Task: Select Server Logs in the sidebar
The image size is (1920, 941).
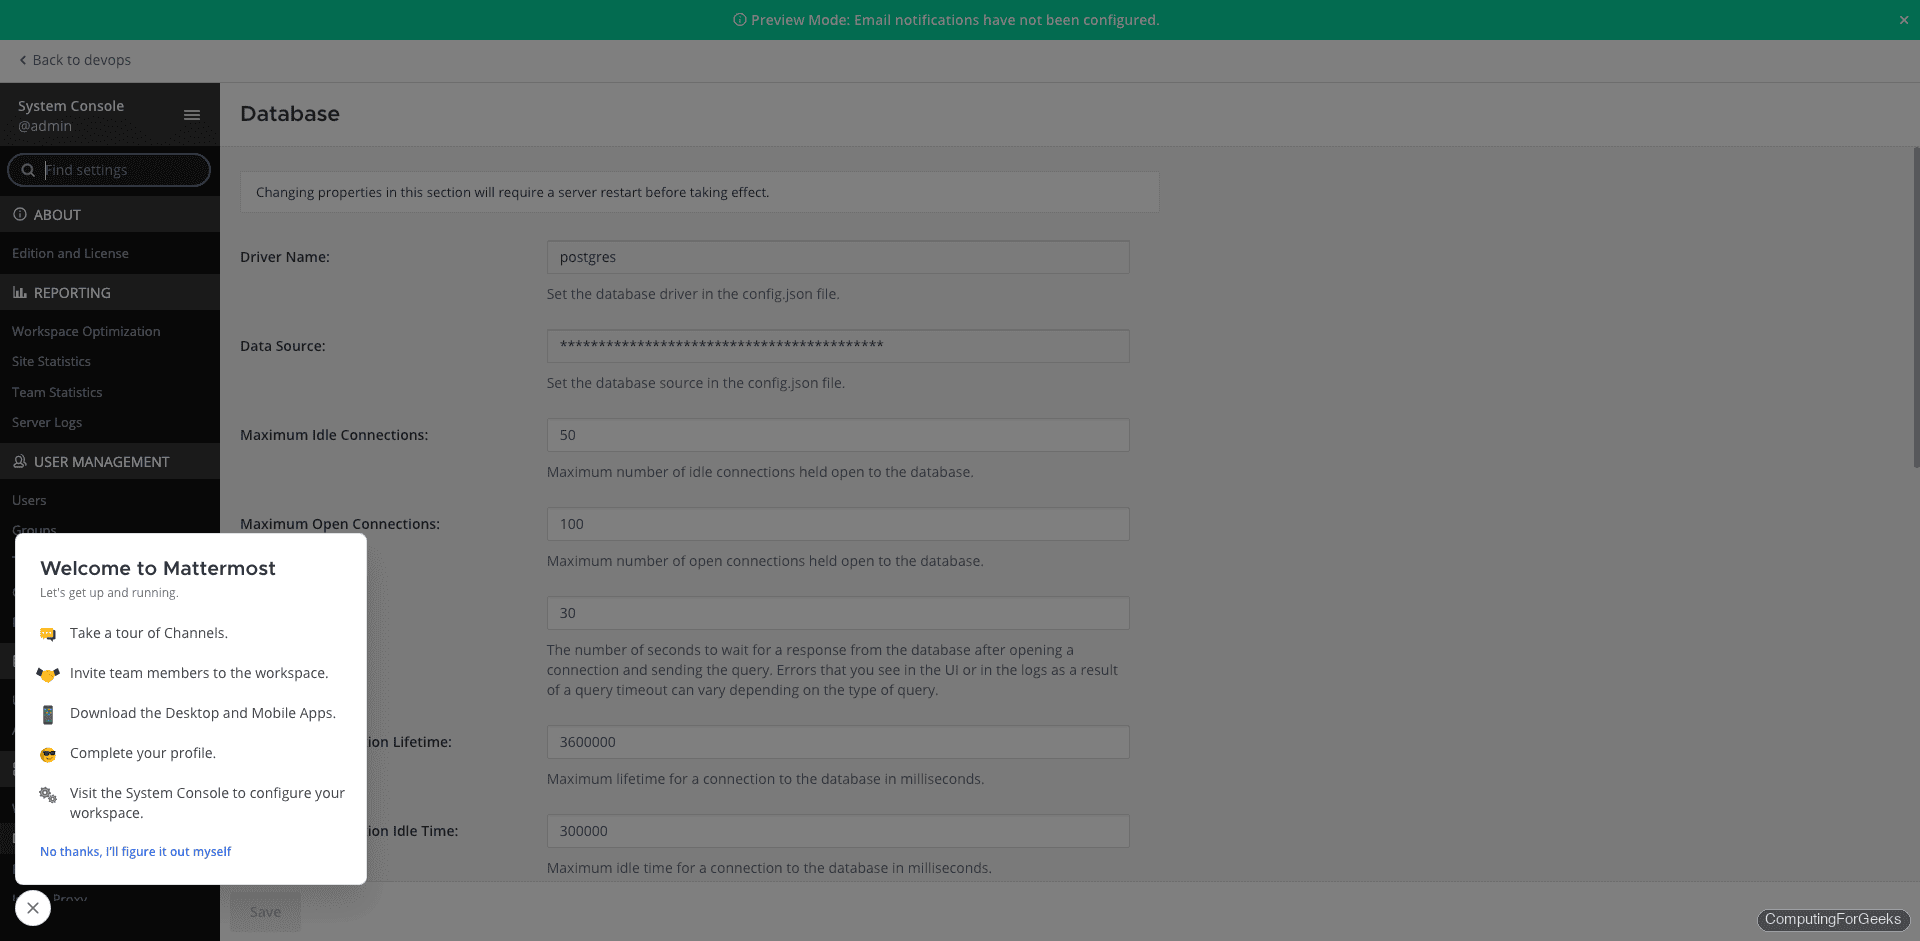Action: pos(46,422)
